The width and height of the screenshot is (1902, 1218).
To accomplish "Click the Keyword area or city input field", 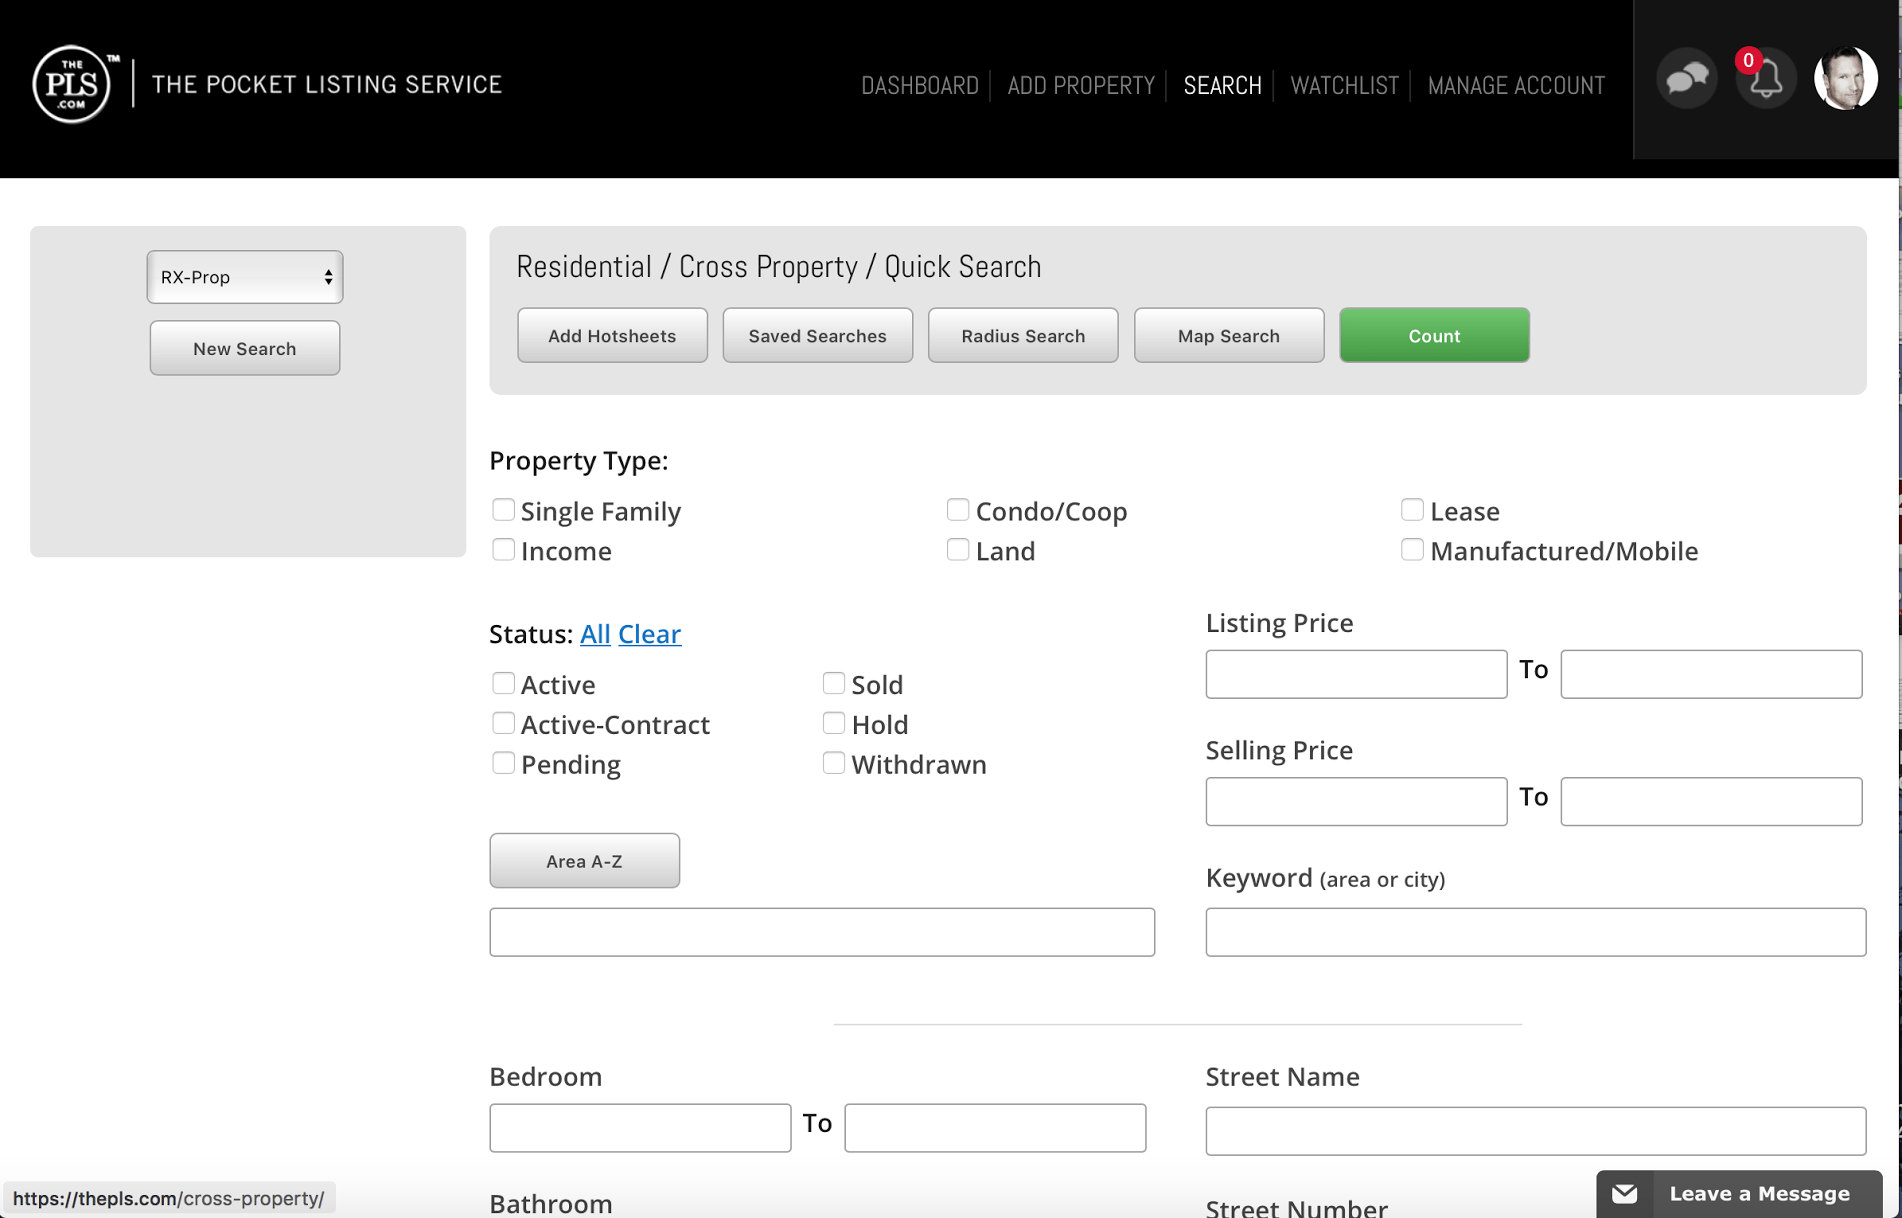I will (x=1535, y=931).
